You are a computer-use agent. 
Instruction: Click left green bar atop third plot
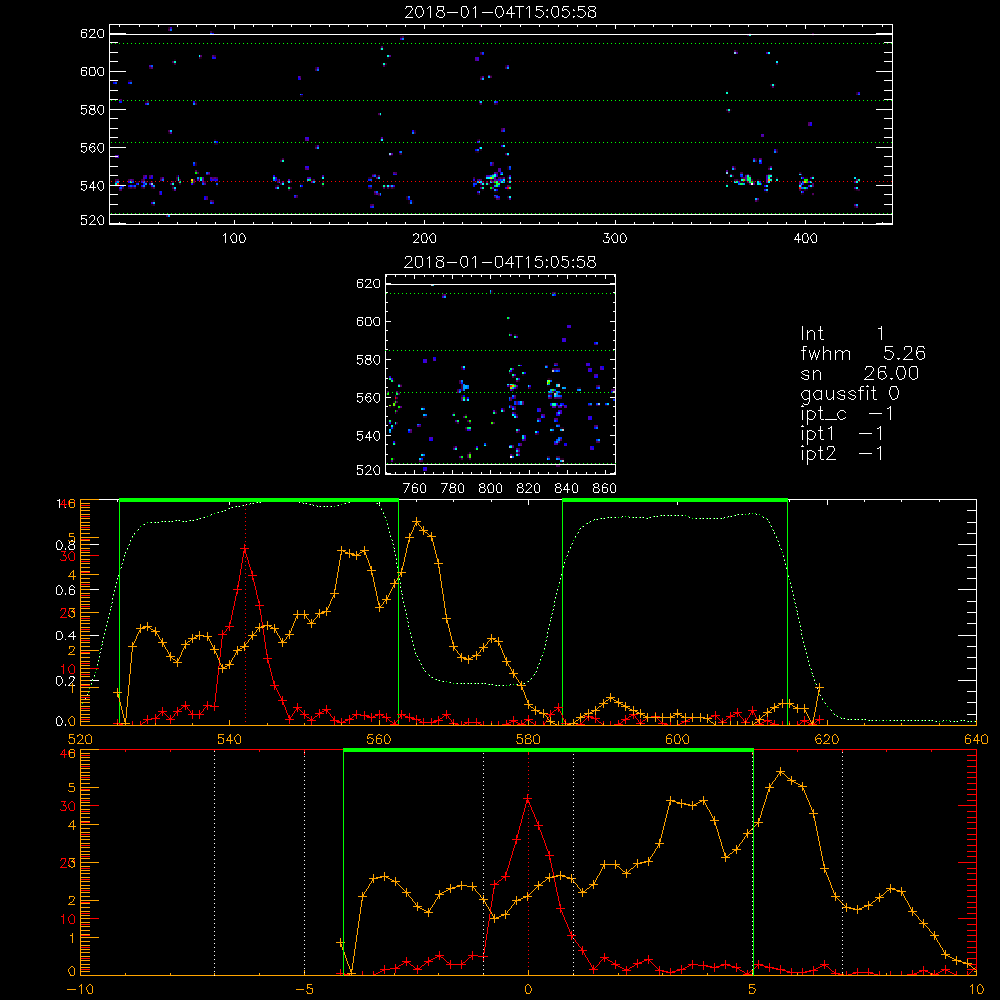point(259,501)
